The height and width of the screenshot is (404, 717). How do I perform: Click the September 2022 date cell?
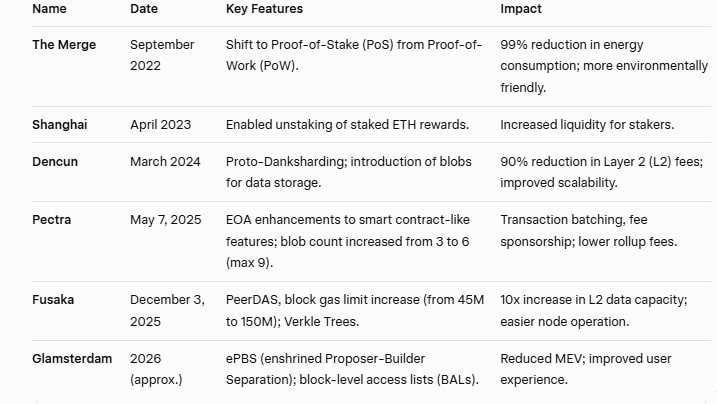point(164,54)
